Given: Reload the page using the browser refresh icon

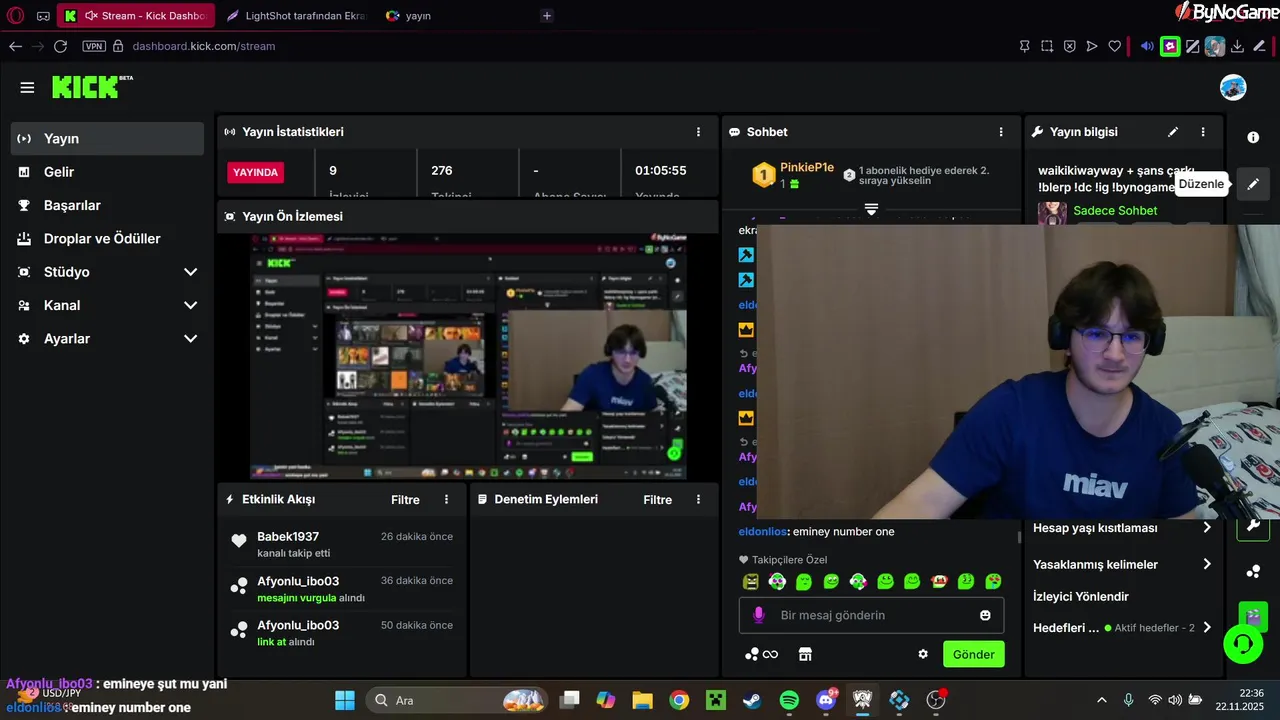Looking at the screenshot, I should pos(60,46).
